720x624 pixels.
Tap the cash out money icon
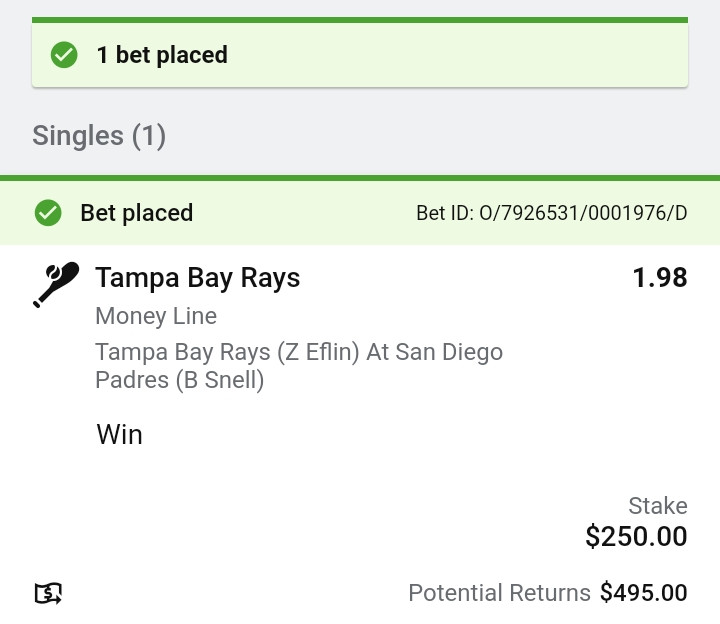coord(48,594)
